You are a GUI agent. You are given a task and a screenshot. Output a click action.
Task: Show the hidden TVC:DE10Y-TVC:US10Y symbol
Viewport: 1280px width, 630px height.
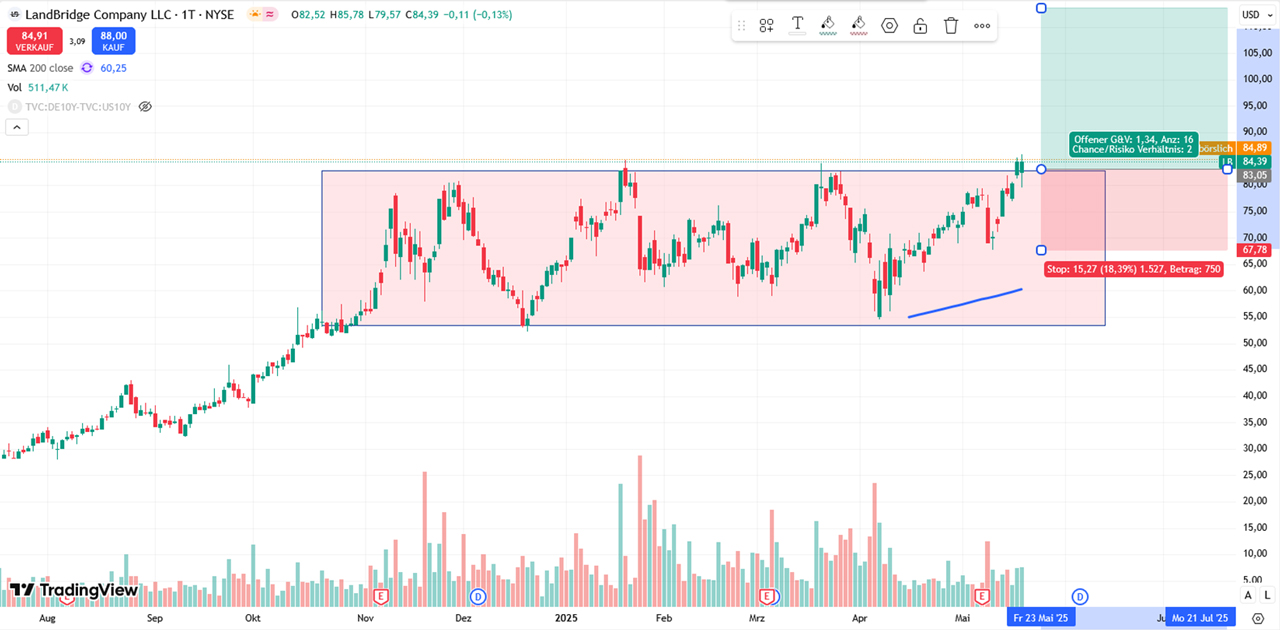[x=145, y=106]
